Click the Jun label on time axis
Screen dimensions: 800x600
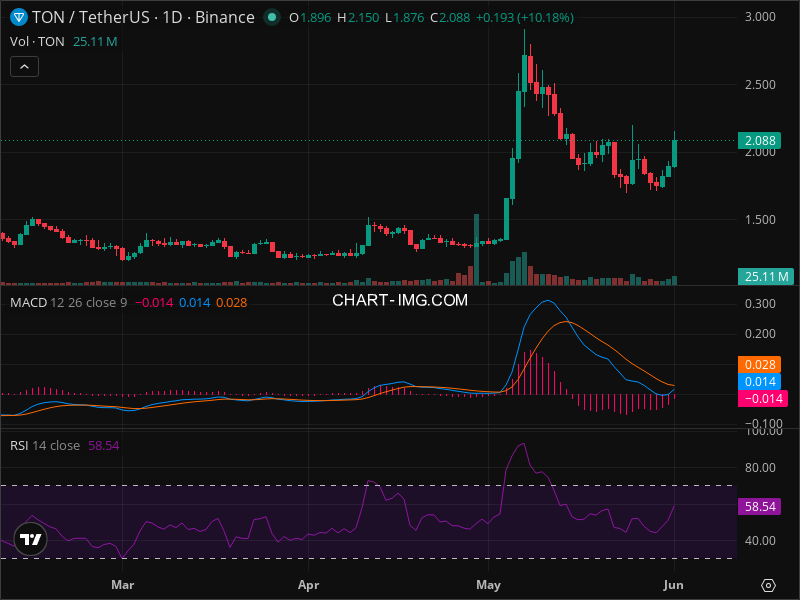point(673,585)
